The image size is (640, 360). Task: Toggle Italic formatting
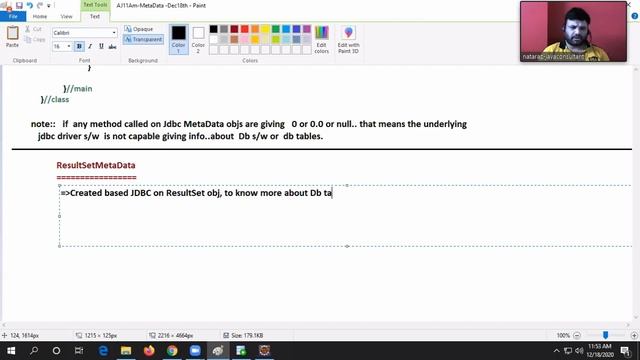pyautogui.click(x=90, y=46)
